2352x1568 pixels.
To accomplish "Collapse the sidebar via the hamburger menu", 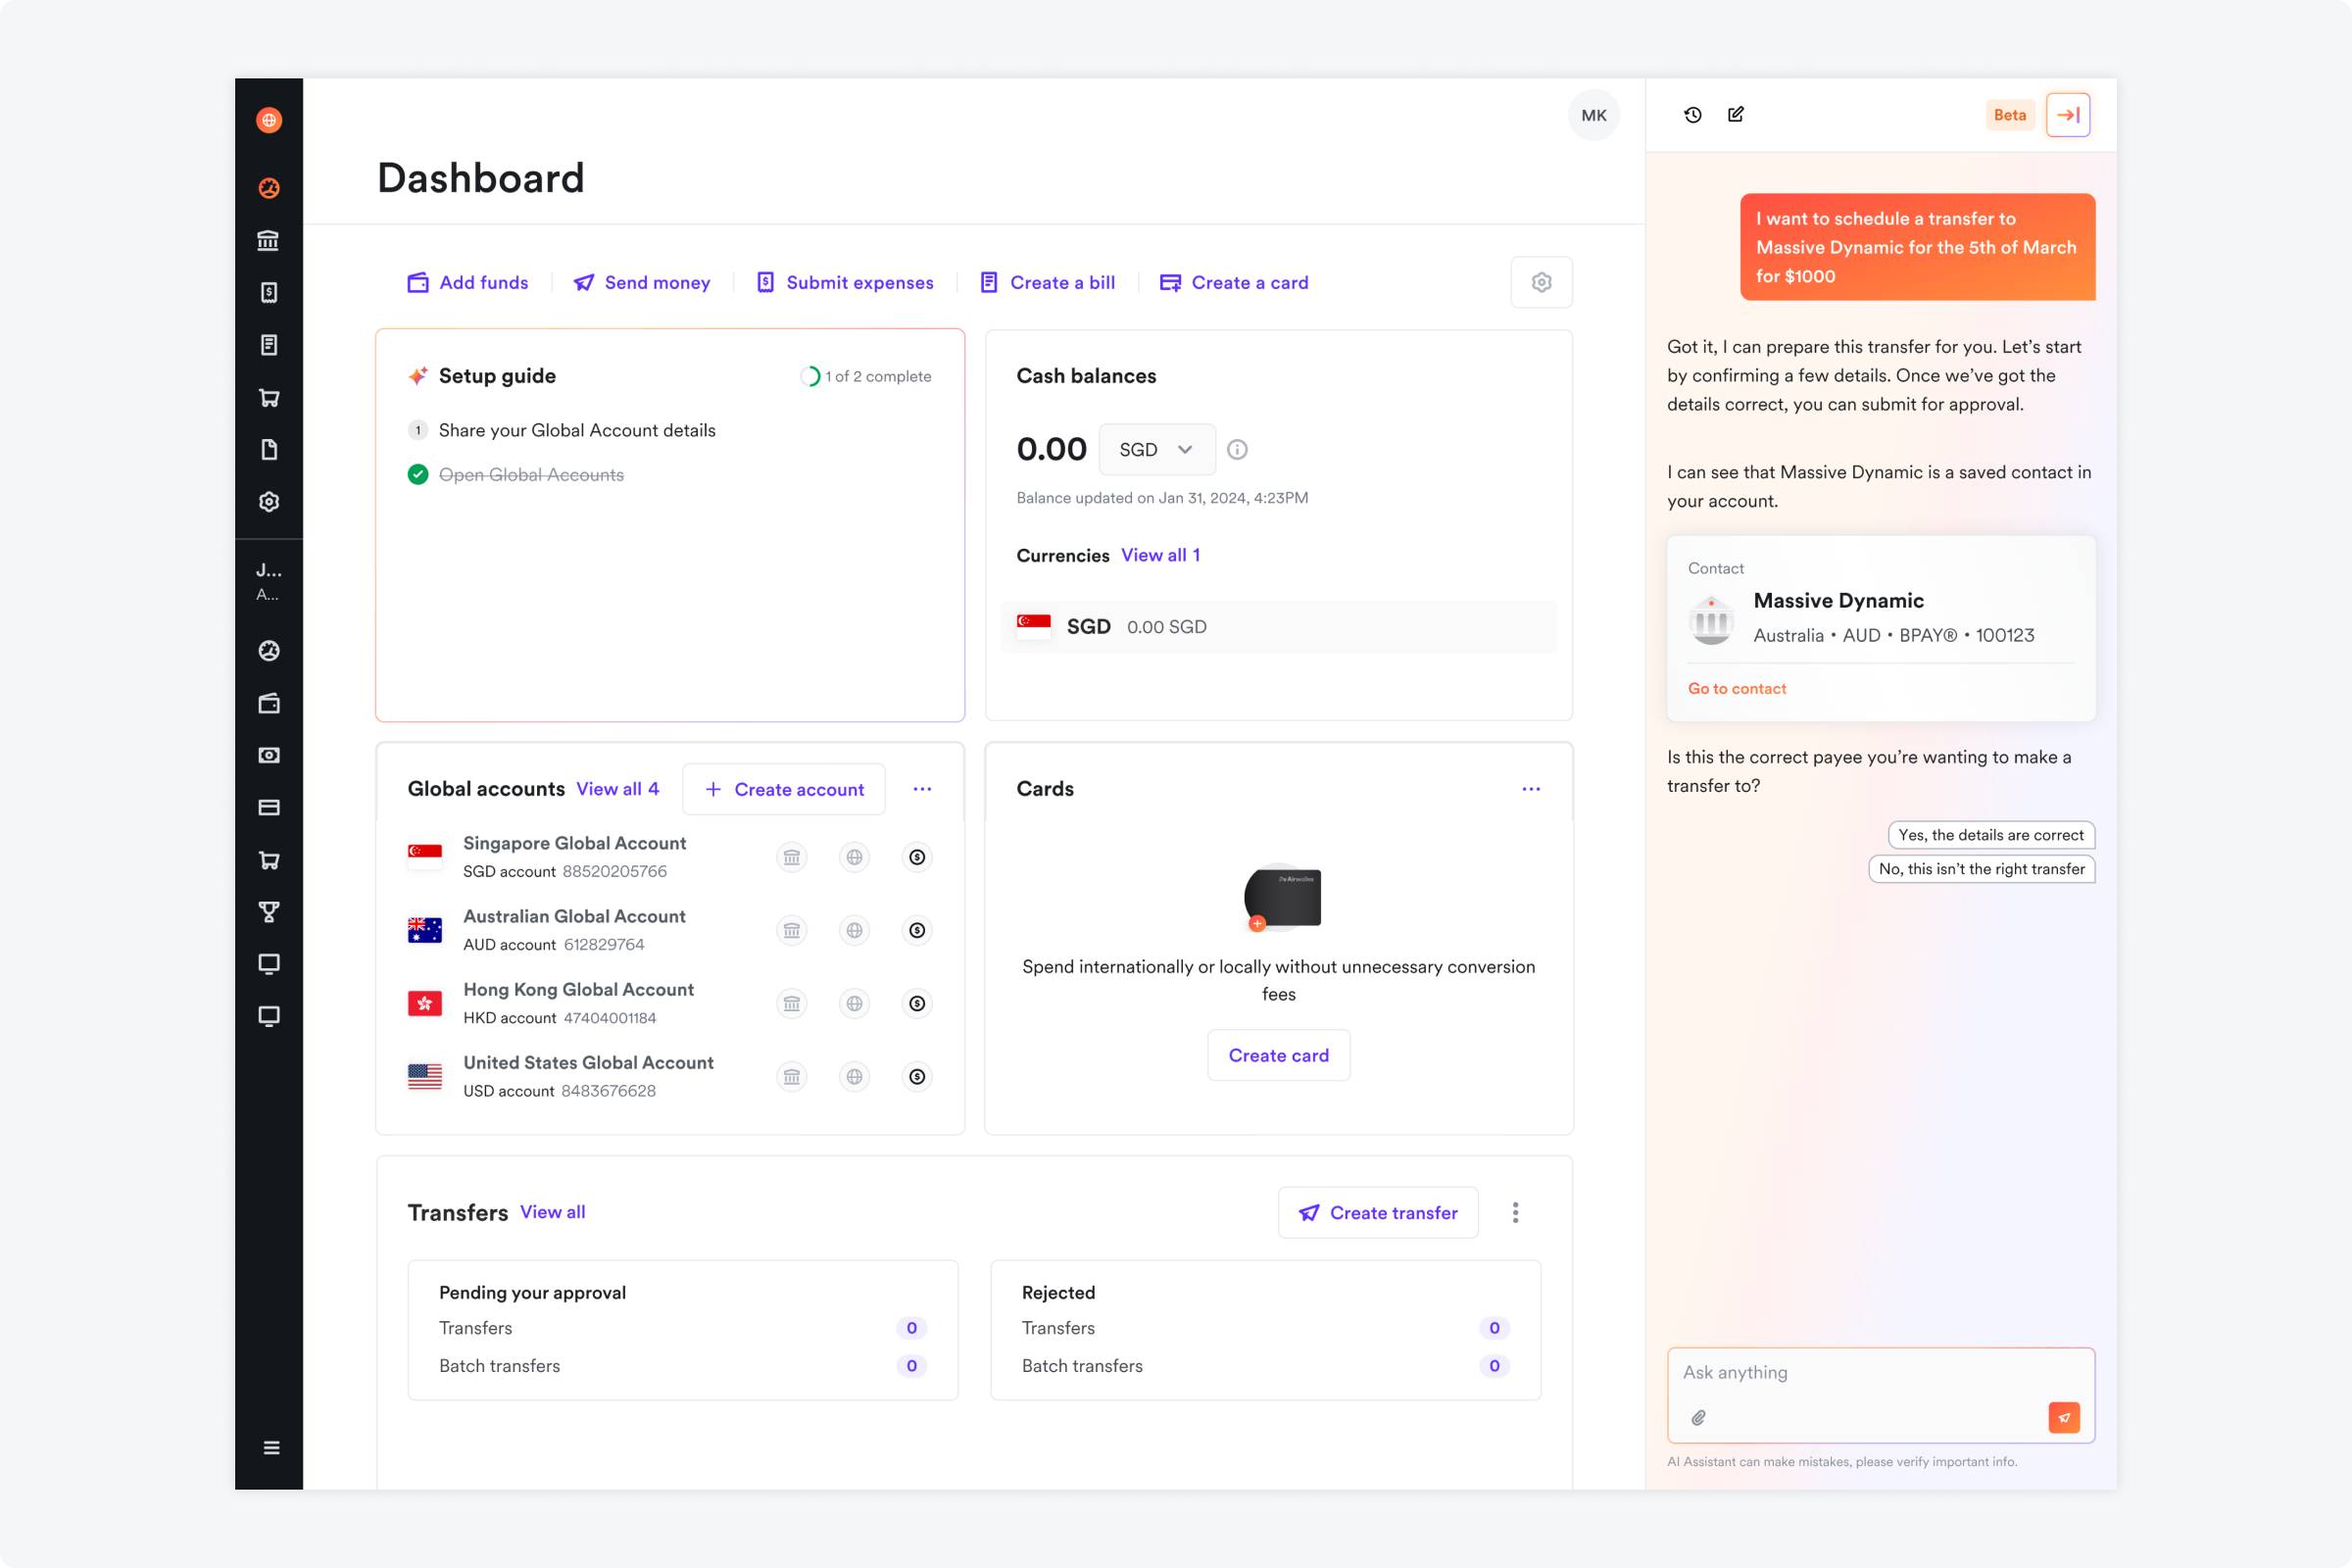I will pyautogui.click(x=270, y=1447).
